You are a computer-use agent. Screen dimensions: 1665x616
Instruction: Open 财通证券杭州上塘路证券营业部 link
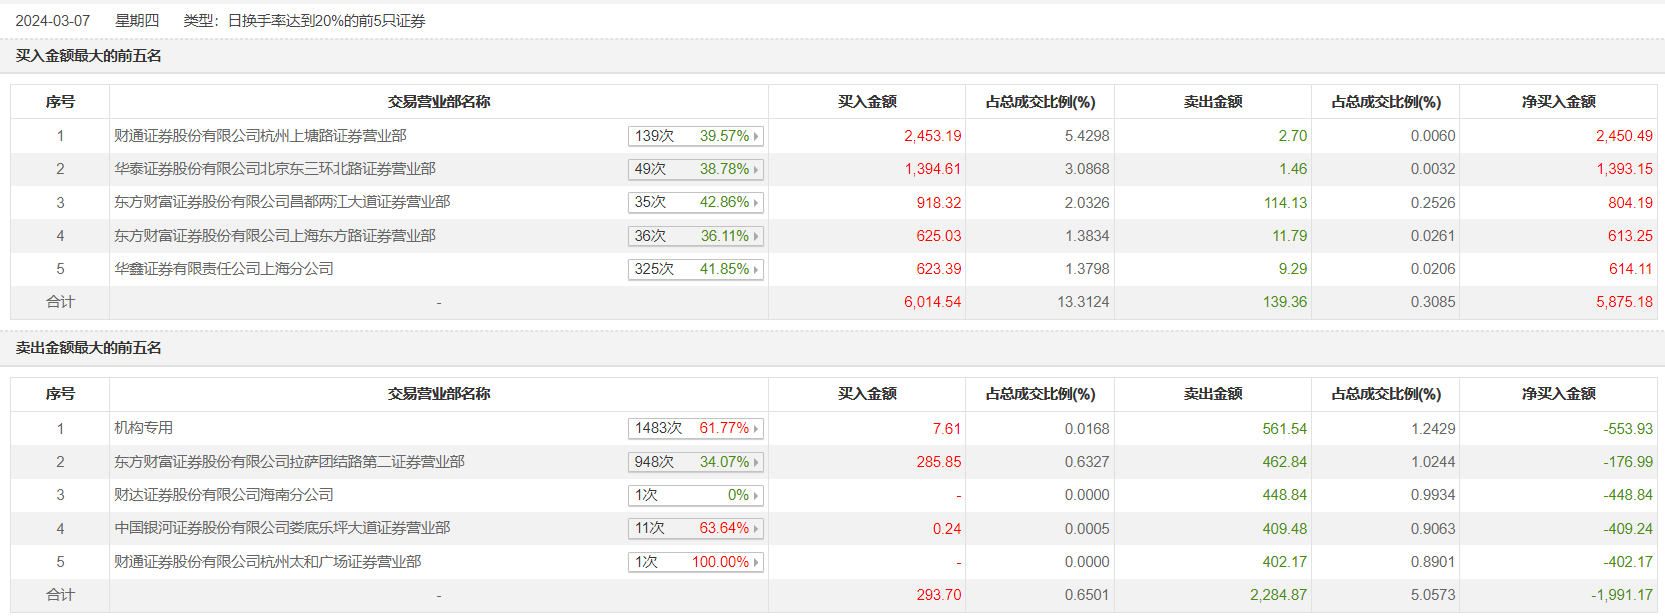260,136
